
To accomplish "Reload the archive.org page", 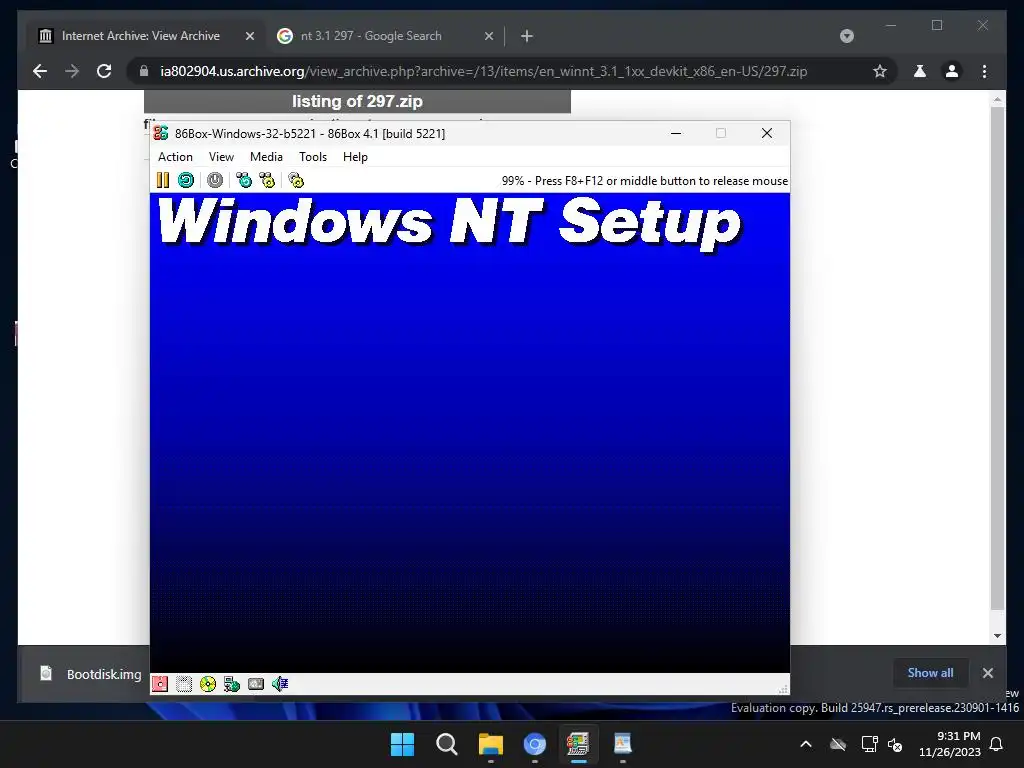I will 104,71.
